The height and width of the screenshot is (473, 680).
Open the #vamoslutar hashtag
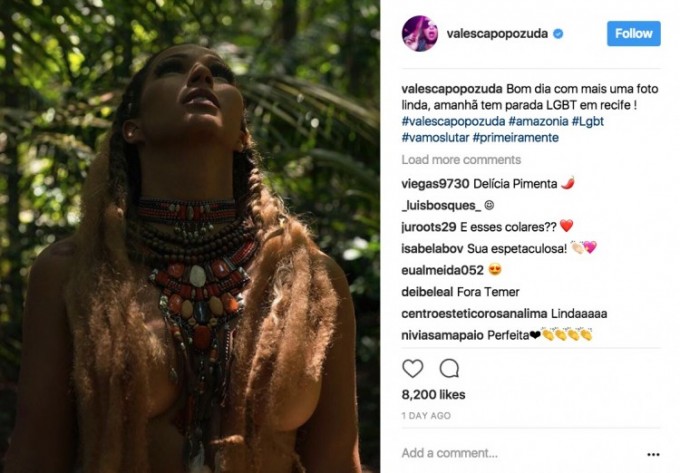pos(434,137)
